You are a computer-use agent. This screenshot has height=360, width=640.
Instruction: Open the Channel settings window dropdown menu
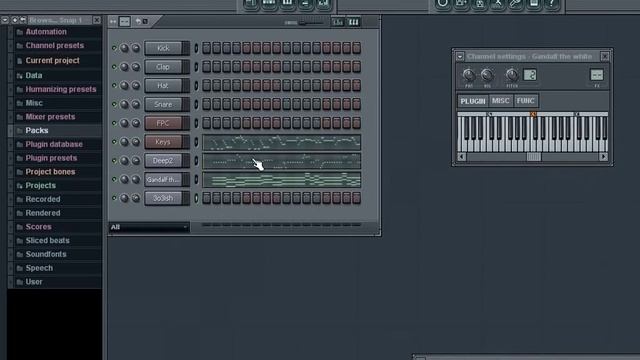pyautogui.click(x=460, y=56)
